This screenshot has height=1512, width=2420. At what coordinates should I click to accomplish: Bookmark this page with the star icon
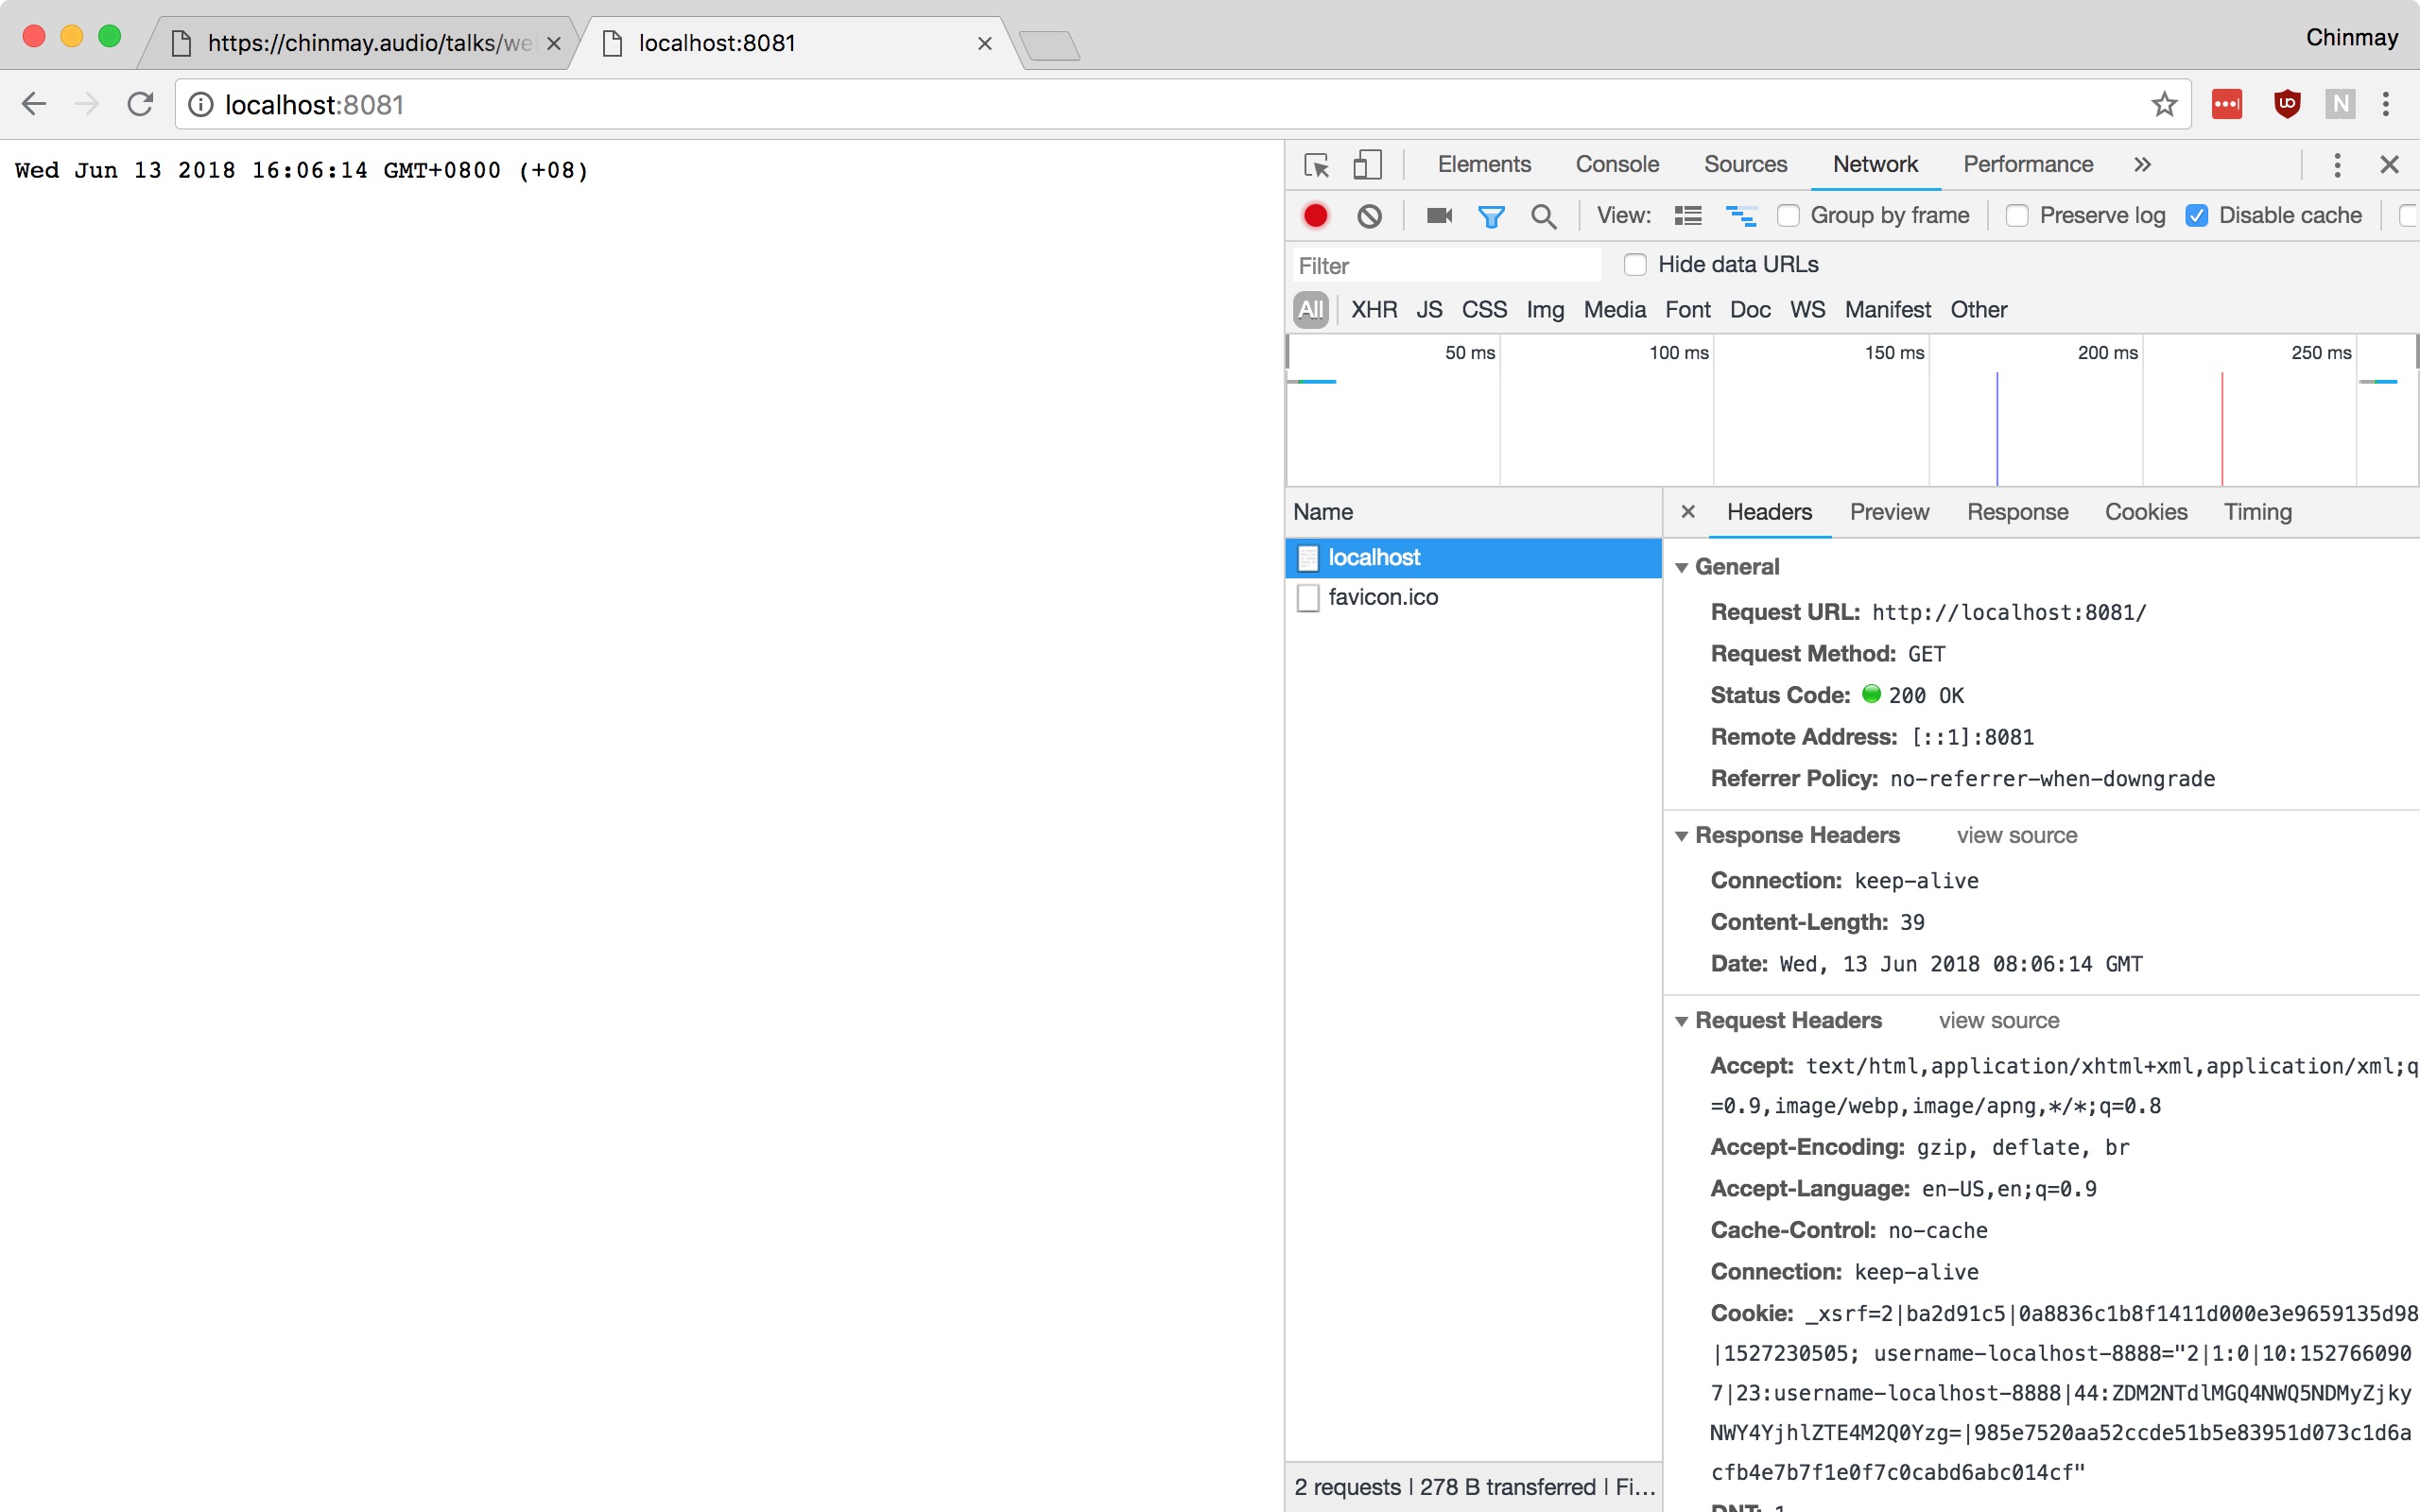click(2163, 104)
